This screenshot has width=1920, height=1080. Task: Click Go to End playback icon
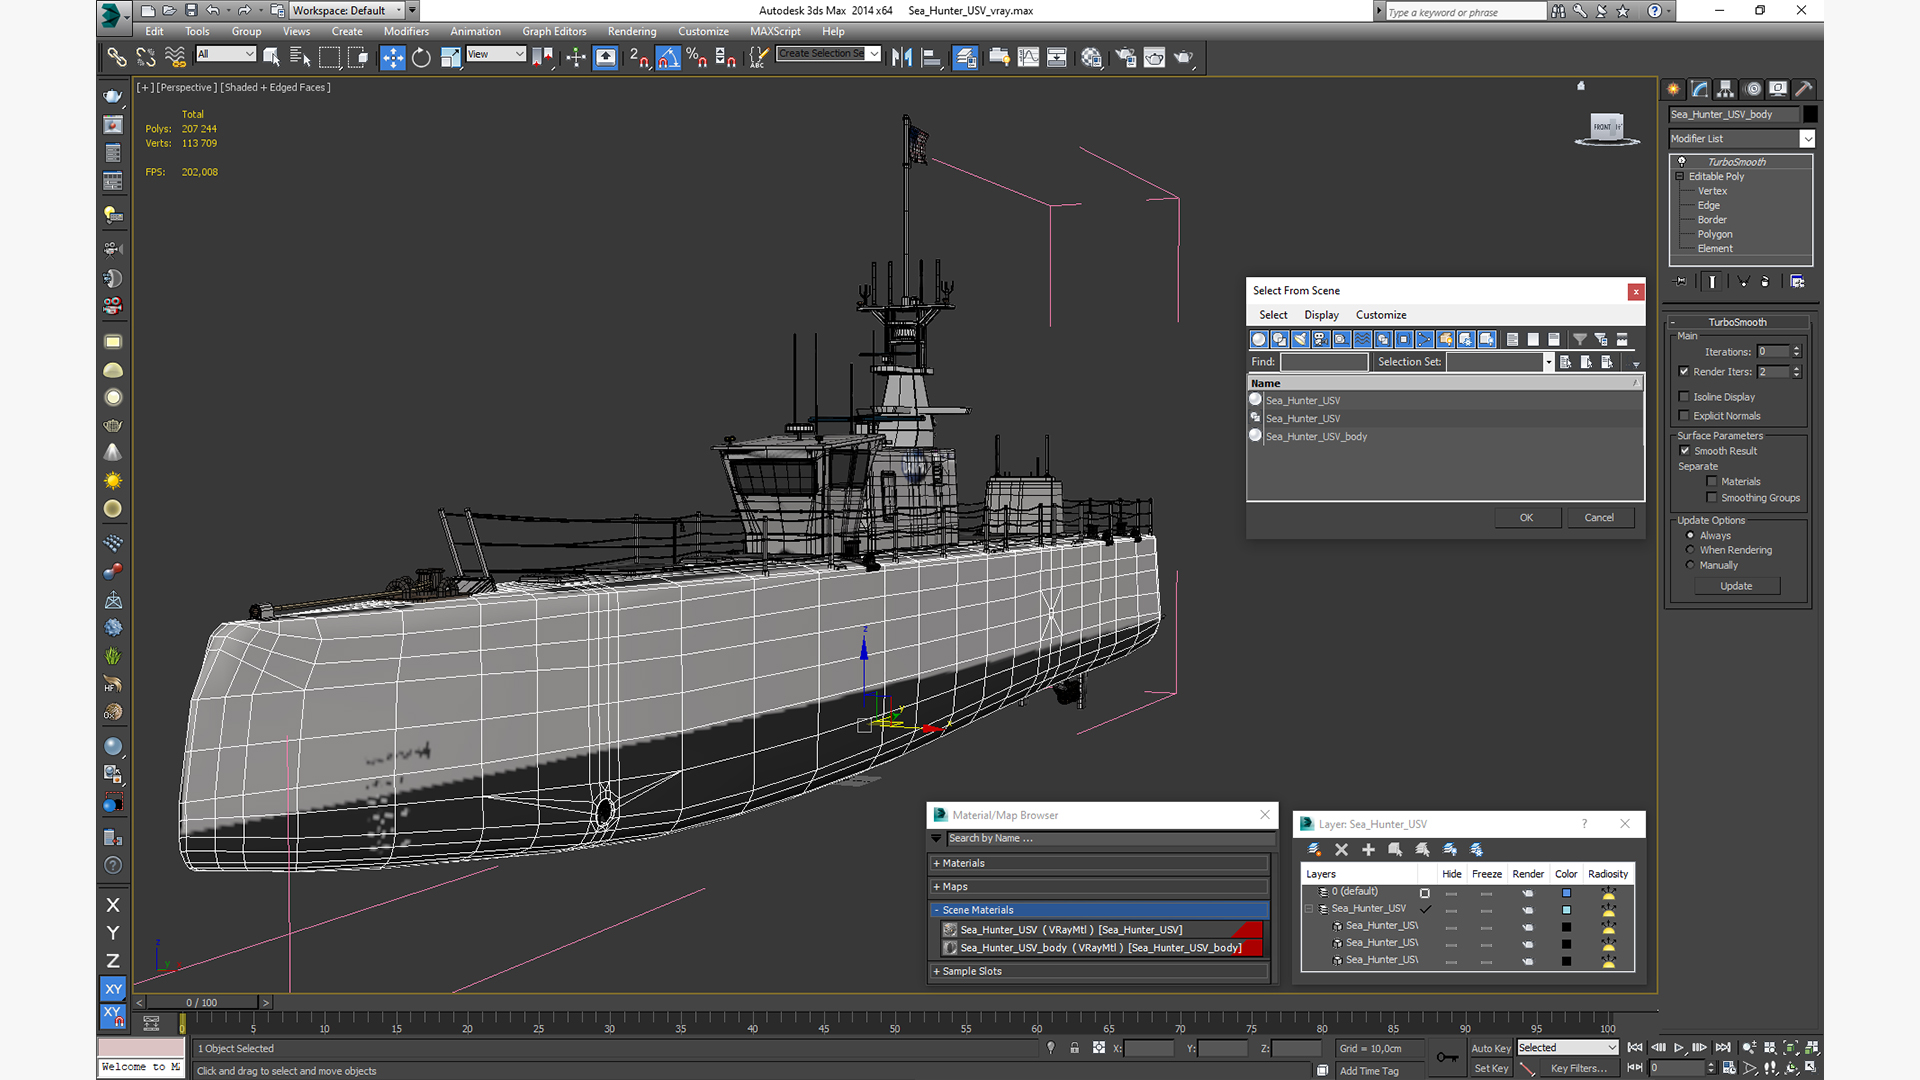[x=1723, y=1048]
